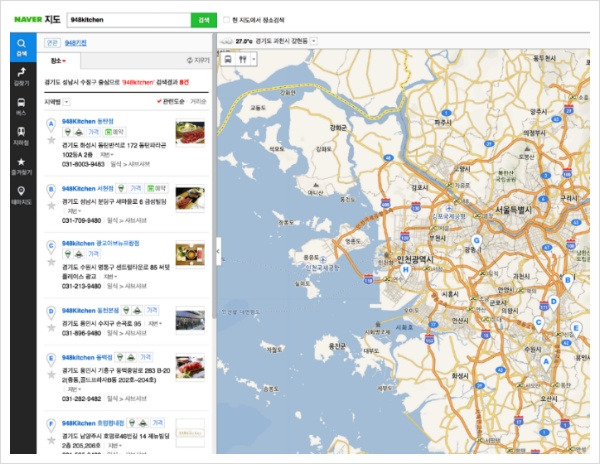Click the NAVER 지도 logo
The height and width of the screenshot is (464, 600).
(37, 20)
